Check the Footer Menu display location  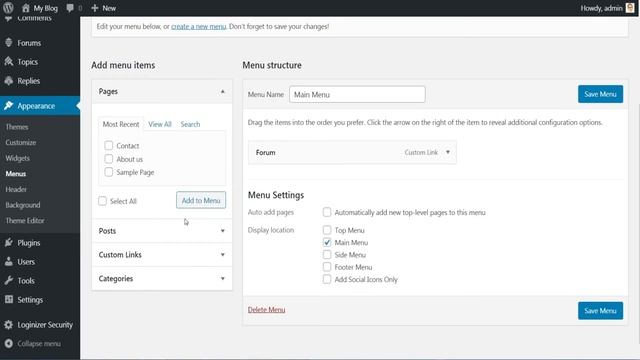click(x=327, y=267)
